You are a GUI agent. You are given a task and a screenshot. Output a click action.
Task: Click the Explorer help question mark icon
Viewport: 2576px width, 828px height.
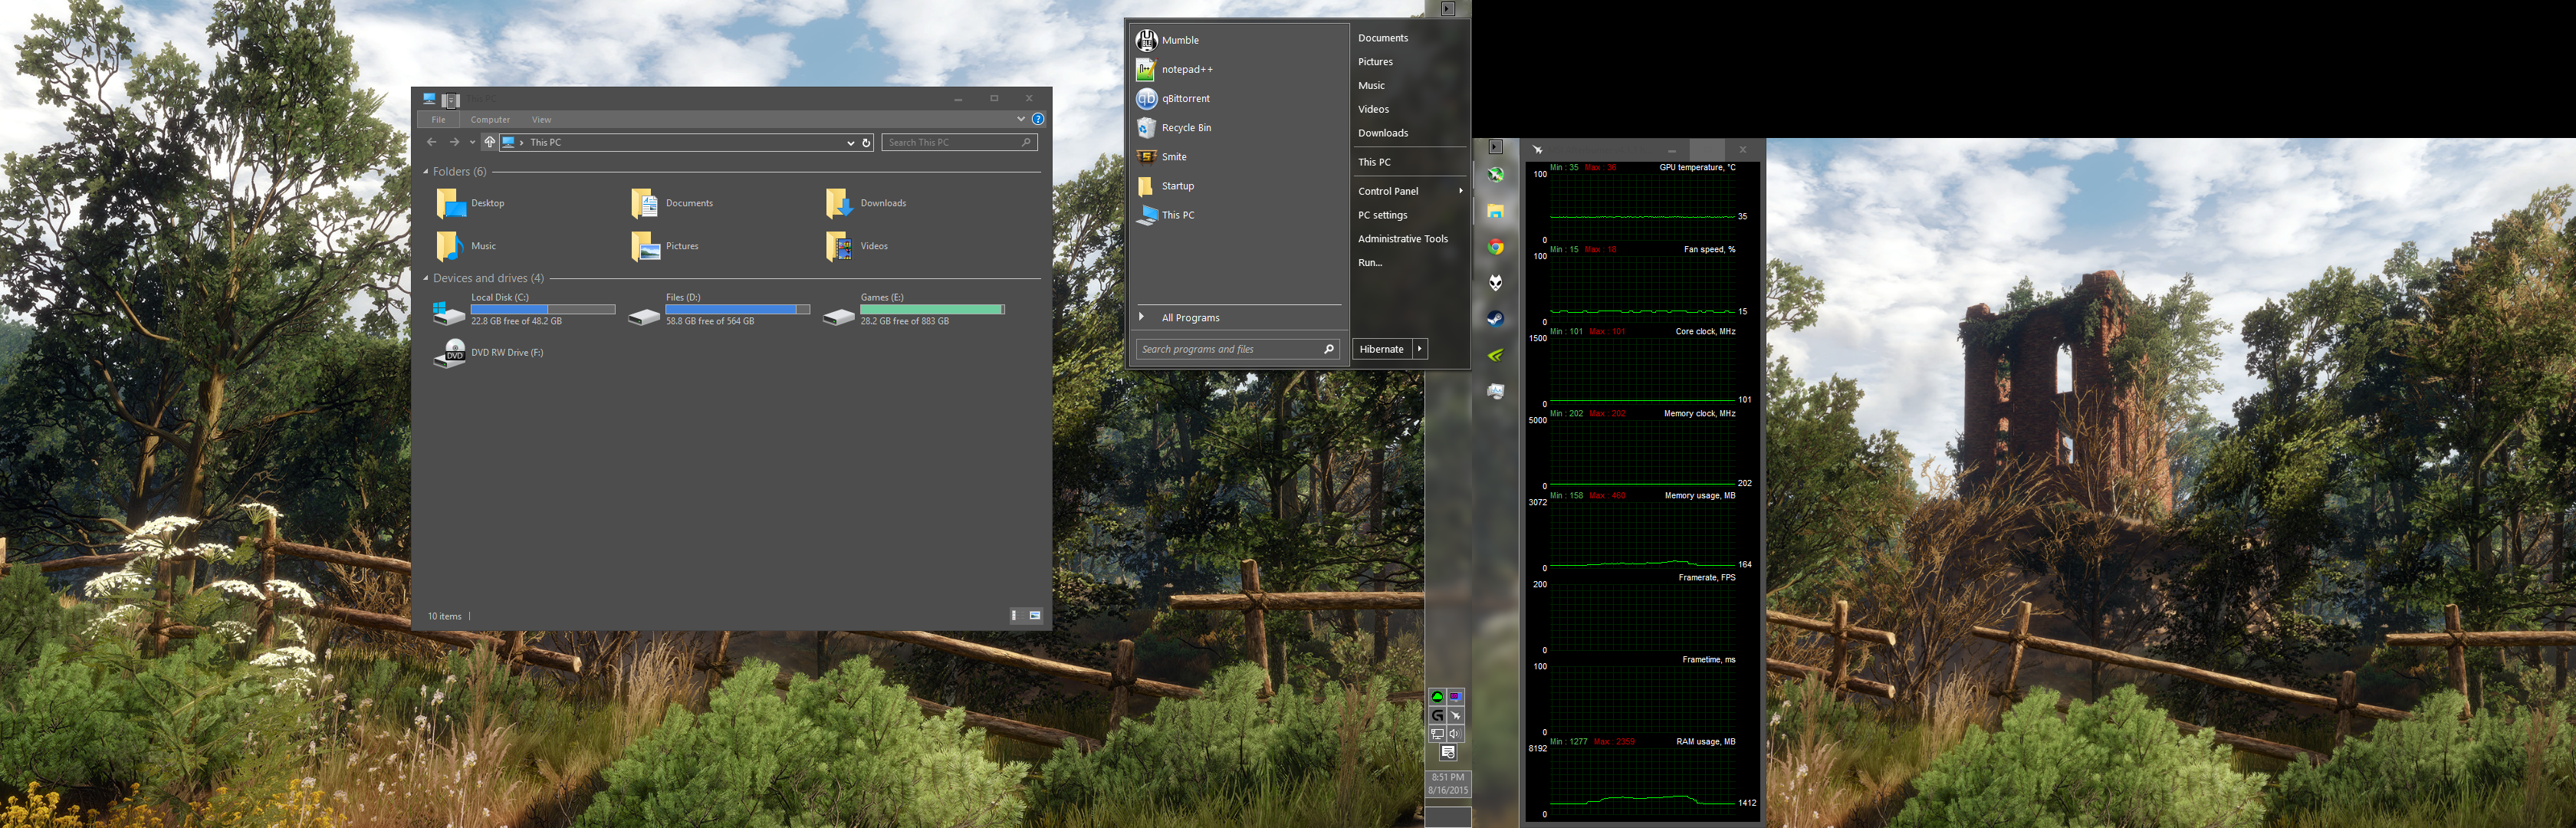click(x=1038, y=119)
